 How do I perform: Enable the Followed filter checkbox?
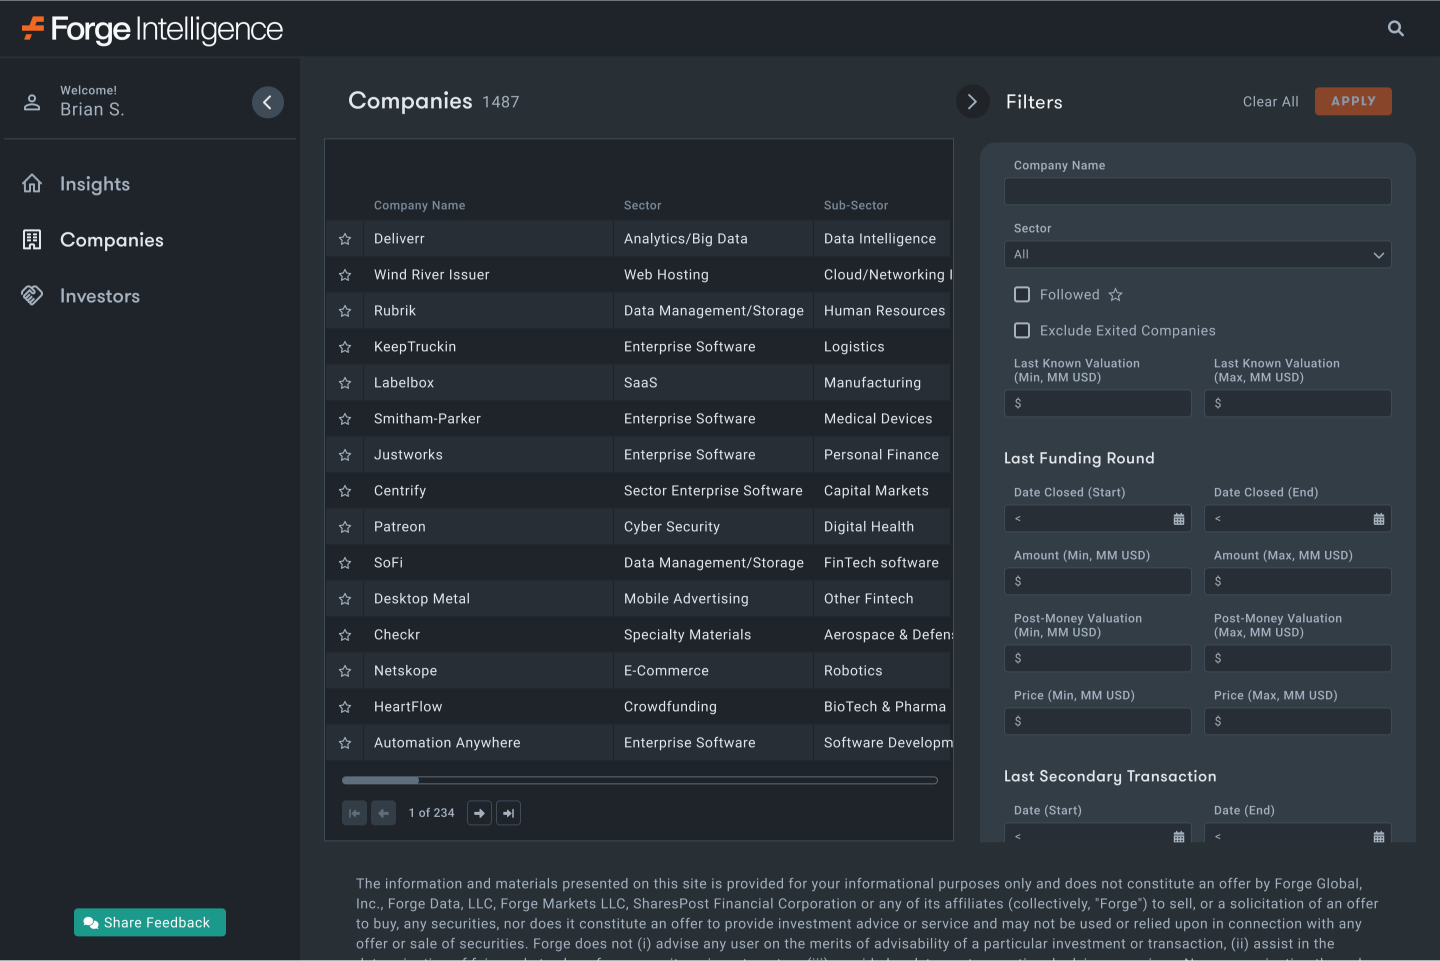pos(1022,294)
